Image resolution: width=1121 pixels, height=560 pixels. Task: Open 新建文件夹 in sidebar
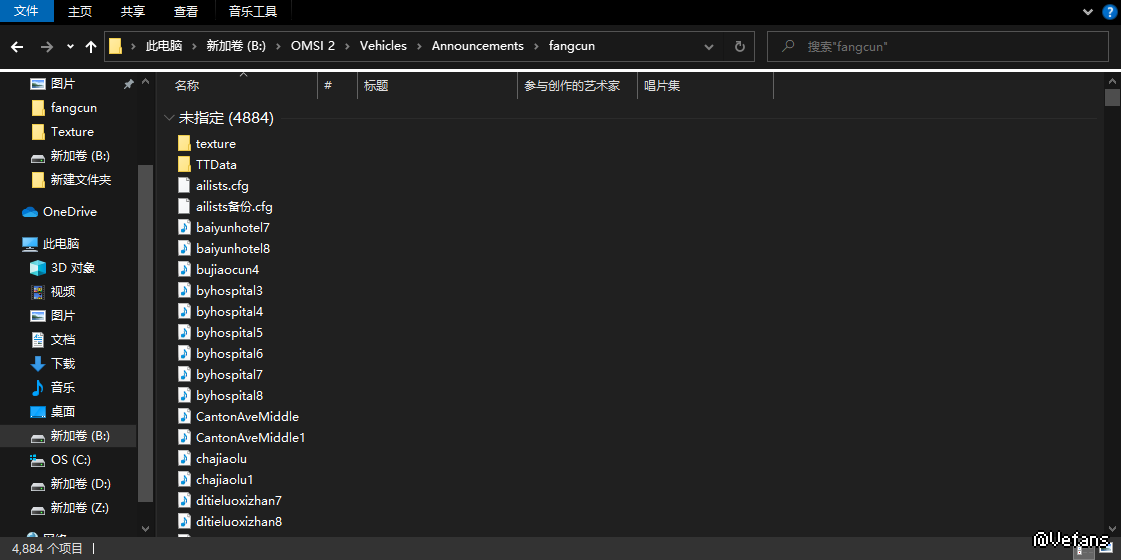pyautogui.click(x=81, y=180)
